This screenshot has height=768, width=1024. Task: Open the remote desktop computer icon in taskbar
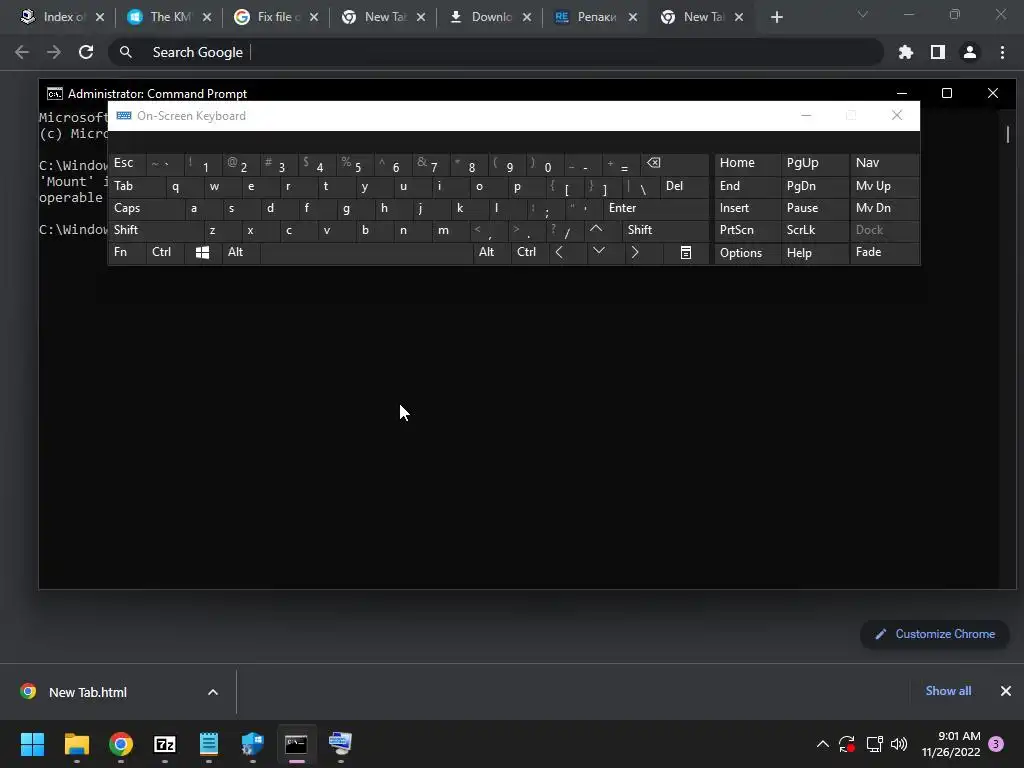click(340, 744)
